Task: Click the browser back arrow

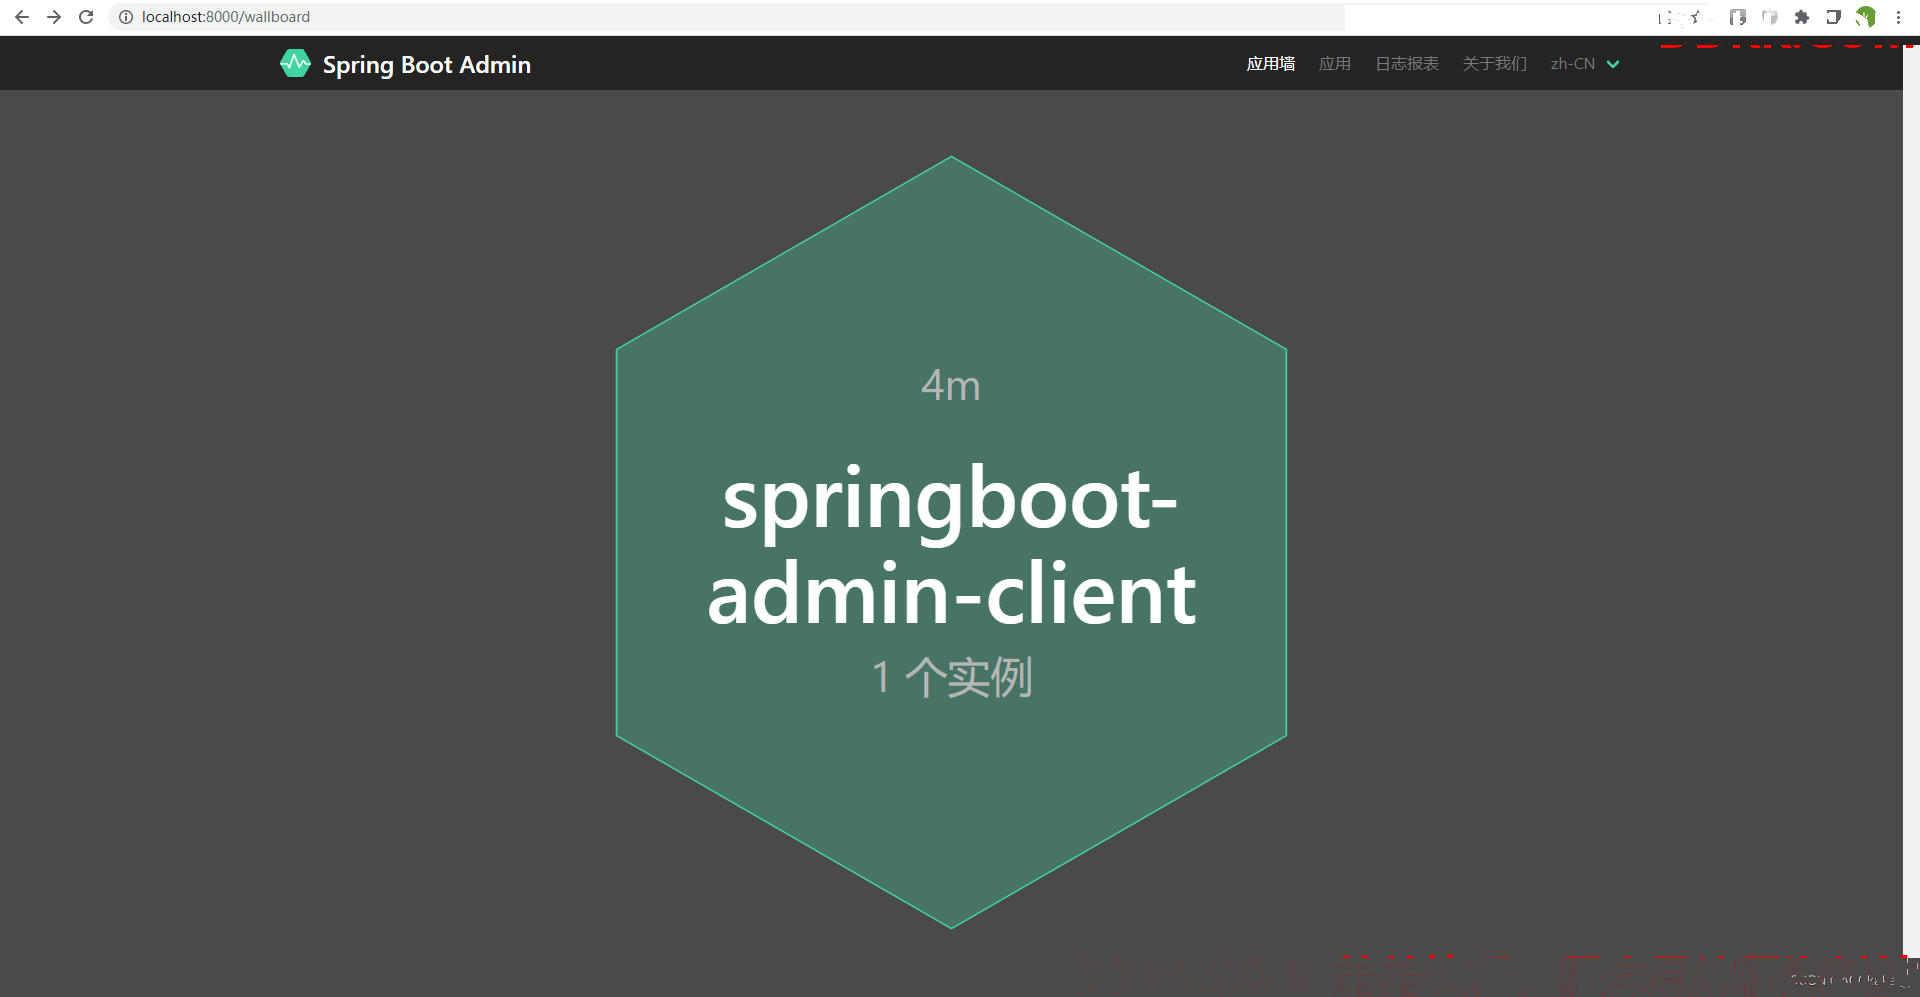Action: [22, 17]
